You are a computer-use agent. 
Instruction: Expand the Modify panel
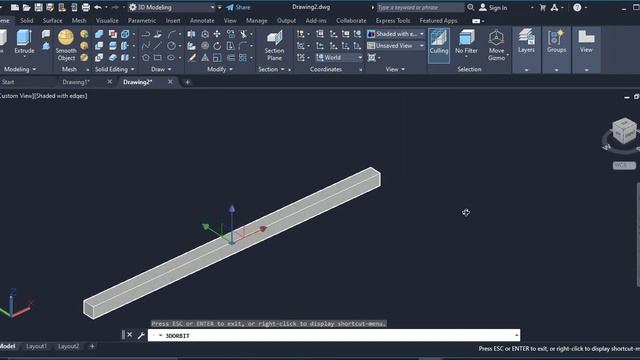pos(220,69)
